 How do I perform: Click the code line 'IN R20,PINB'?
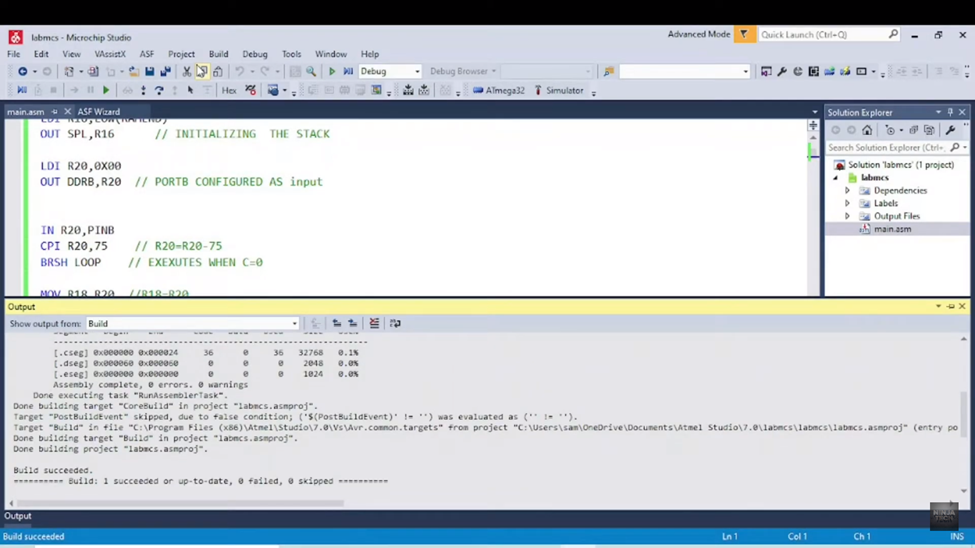click(77, 230)
